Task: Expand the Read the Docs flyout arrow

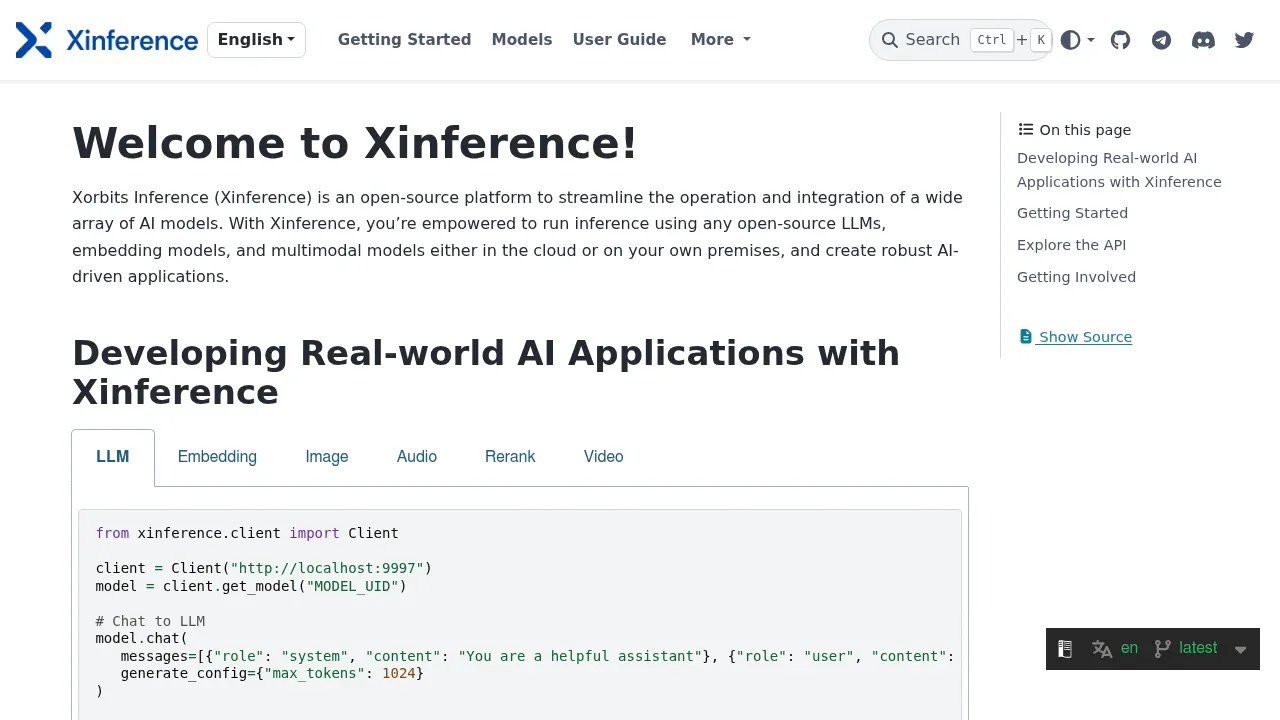Action: tap(1240, 650)
